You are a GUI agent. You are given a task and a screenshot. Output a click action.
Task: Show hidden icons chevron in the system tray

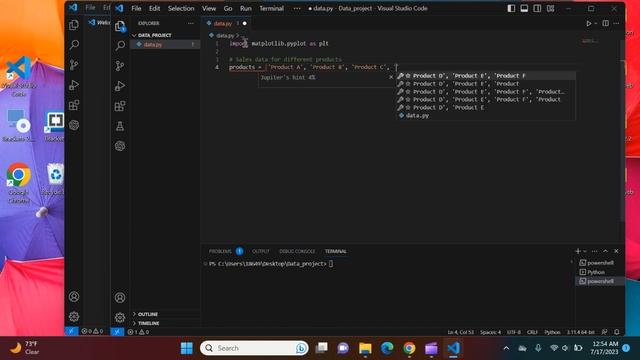point(506,348)
